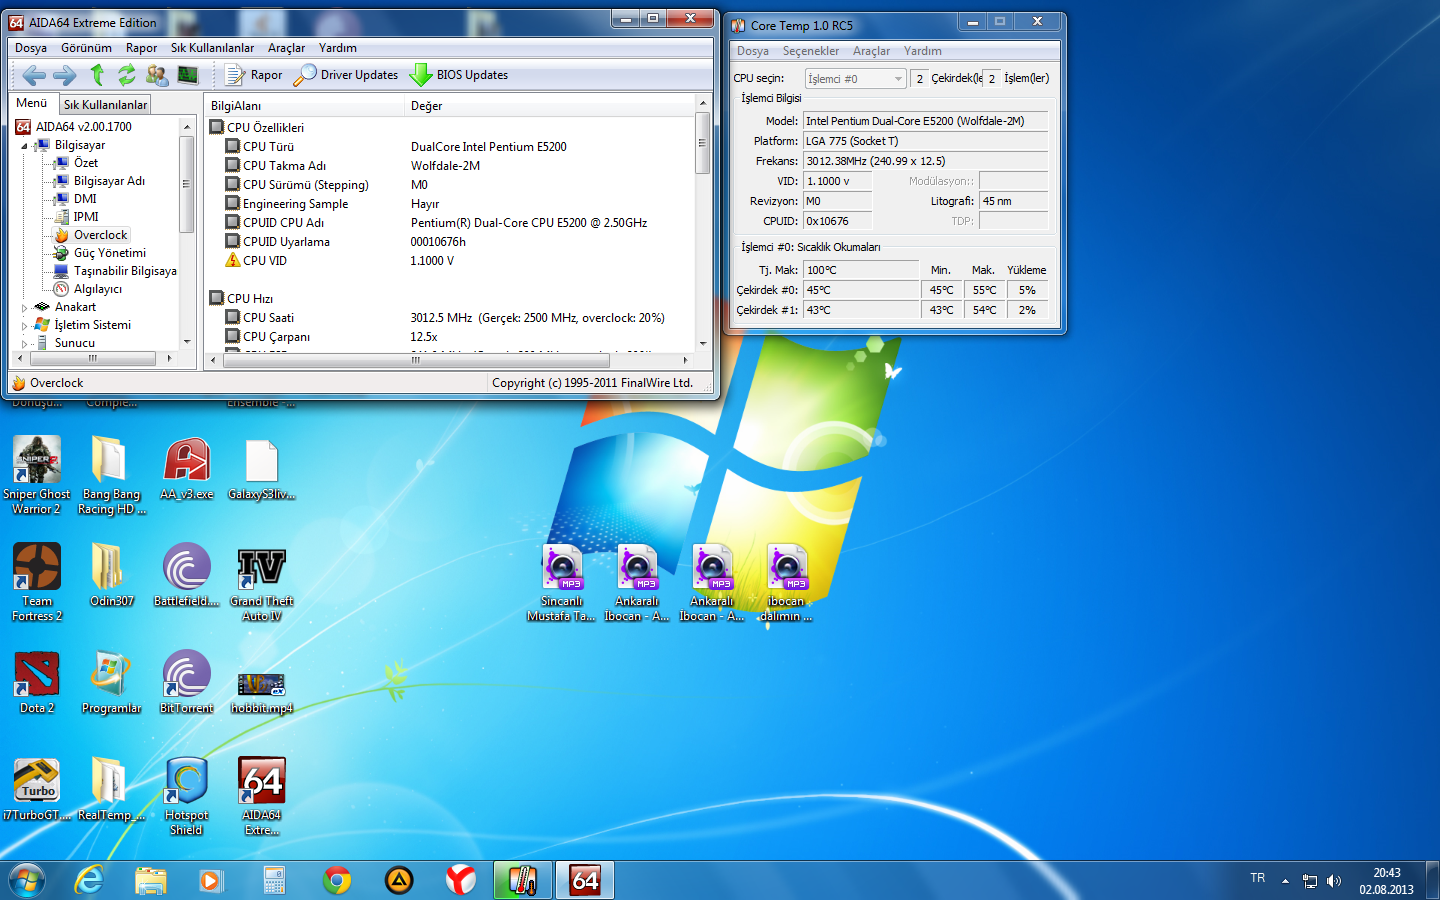Select DMI in the AIDA64 tree
The image size is (1440, 900).
click(85, 199)
